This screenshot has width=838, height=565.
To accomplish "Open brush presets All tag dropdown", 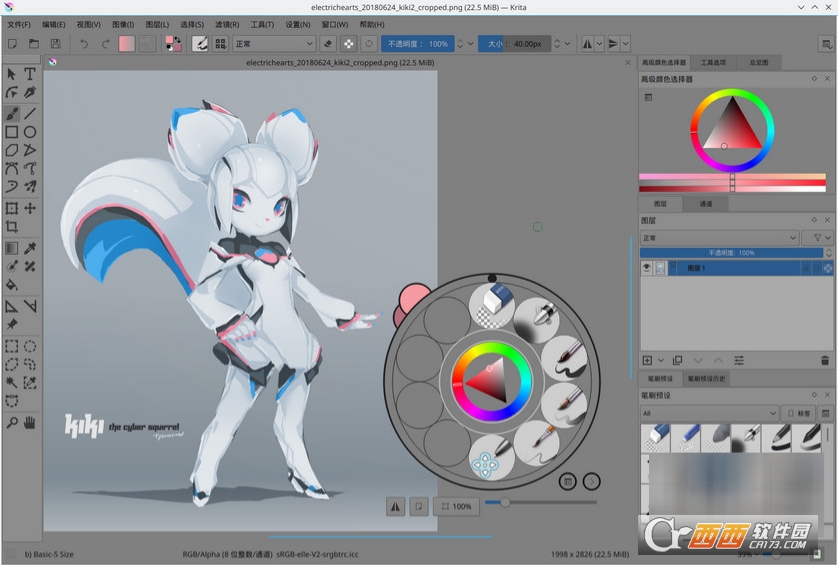I will (709, 413).
